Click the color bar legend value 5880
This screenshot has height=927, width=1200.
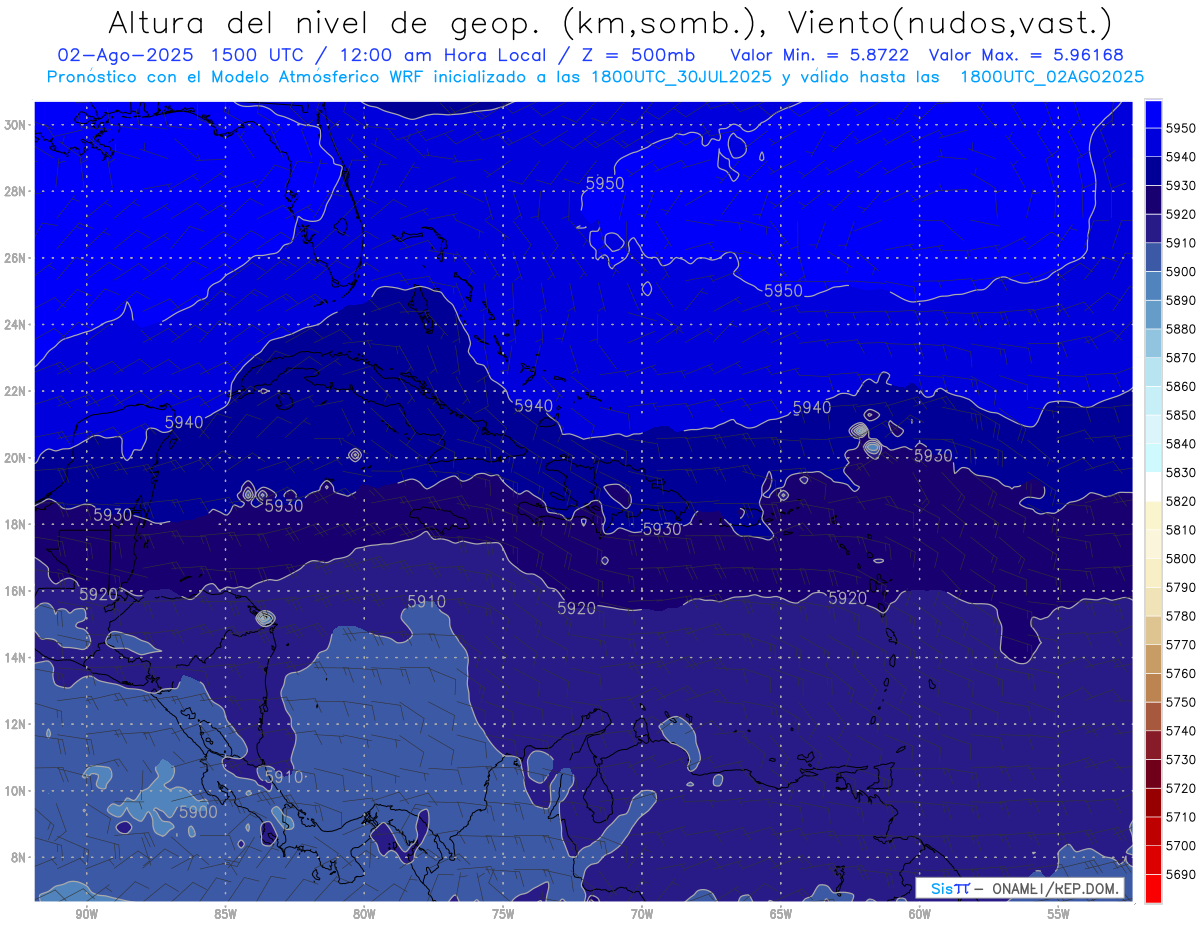pos(1181,329)
